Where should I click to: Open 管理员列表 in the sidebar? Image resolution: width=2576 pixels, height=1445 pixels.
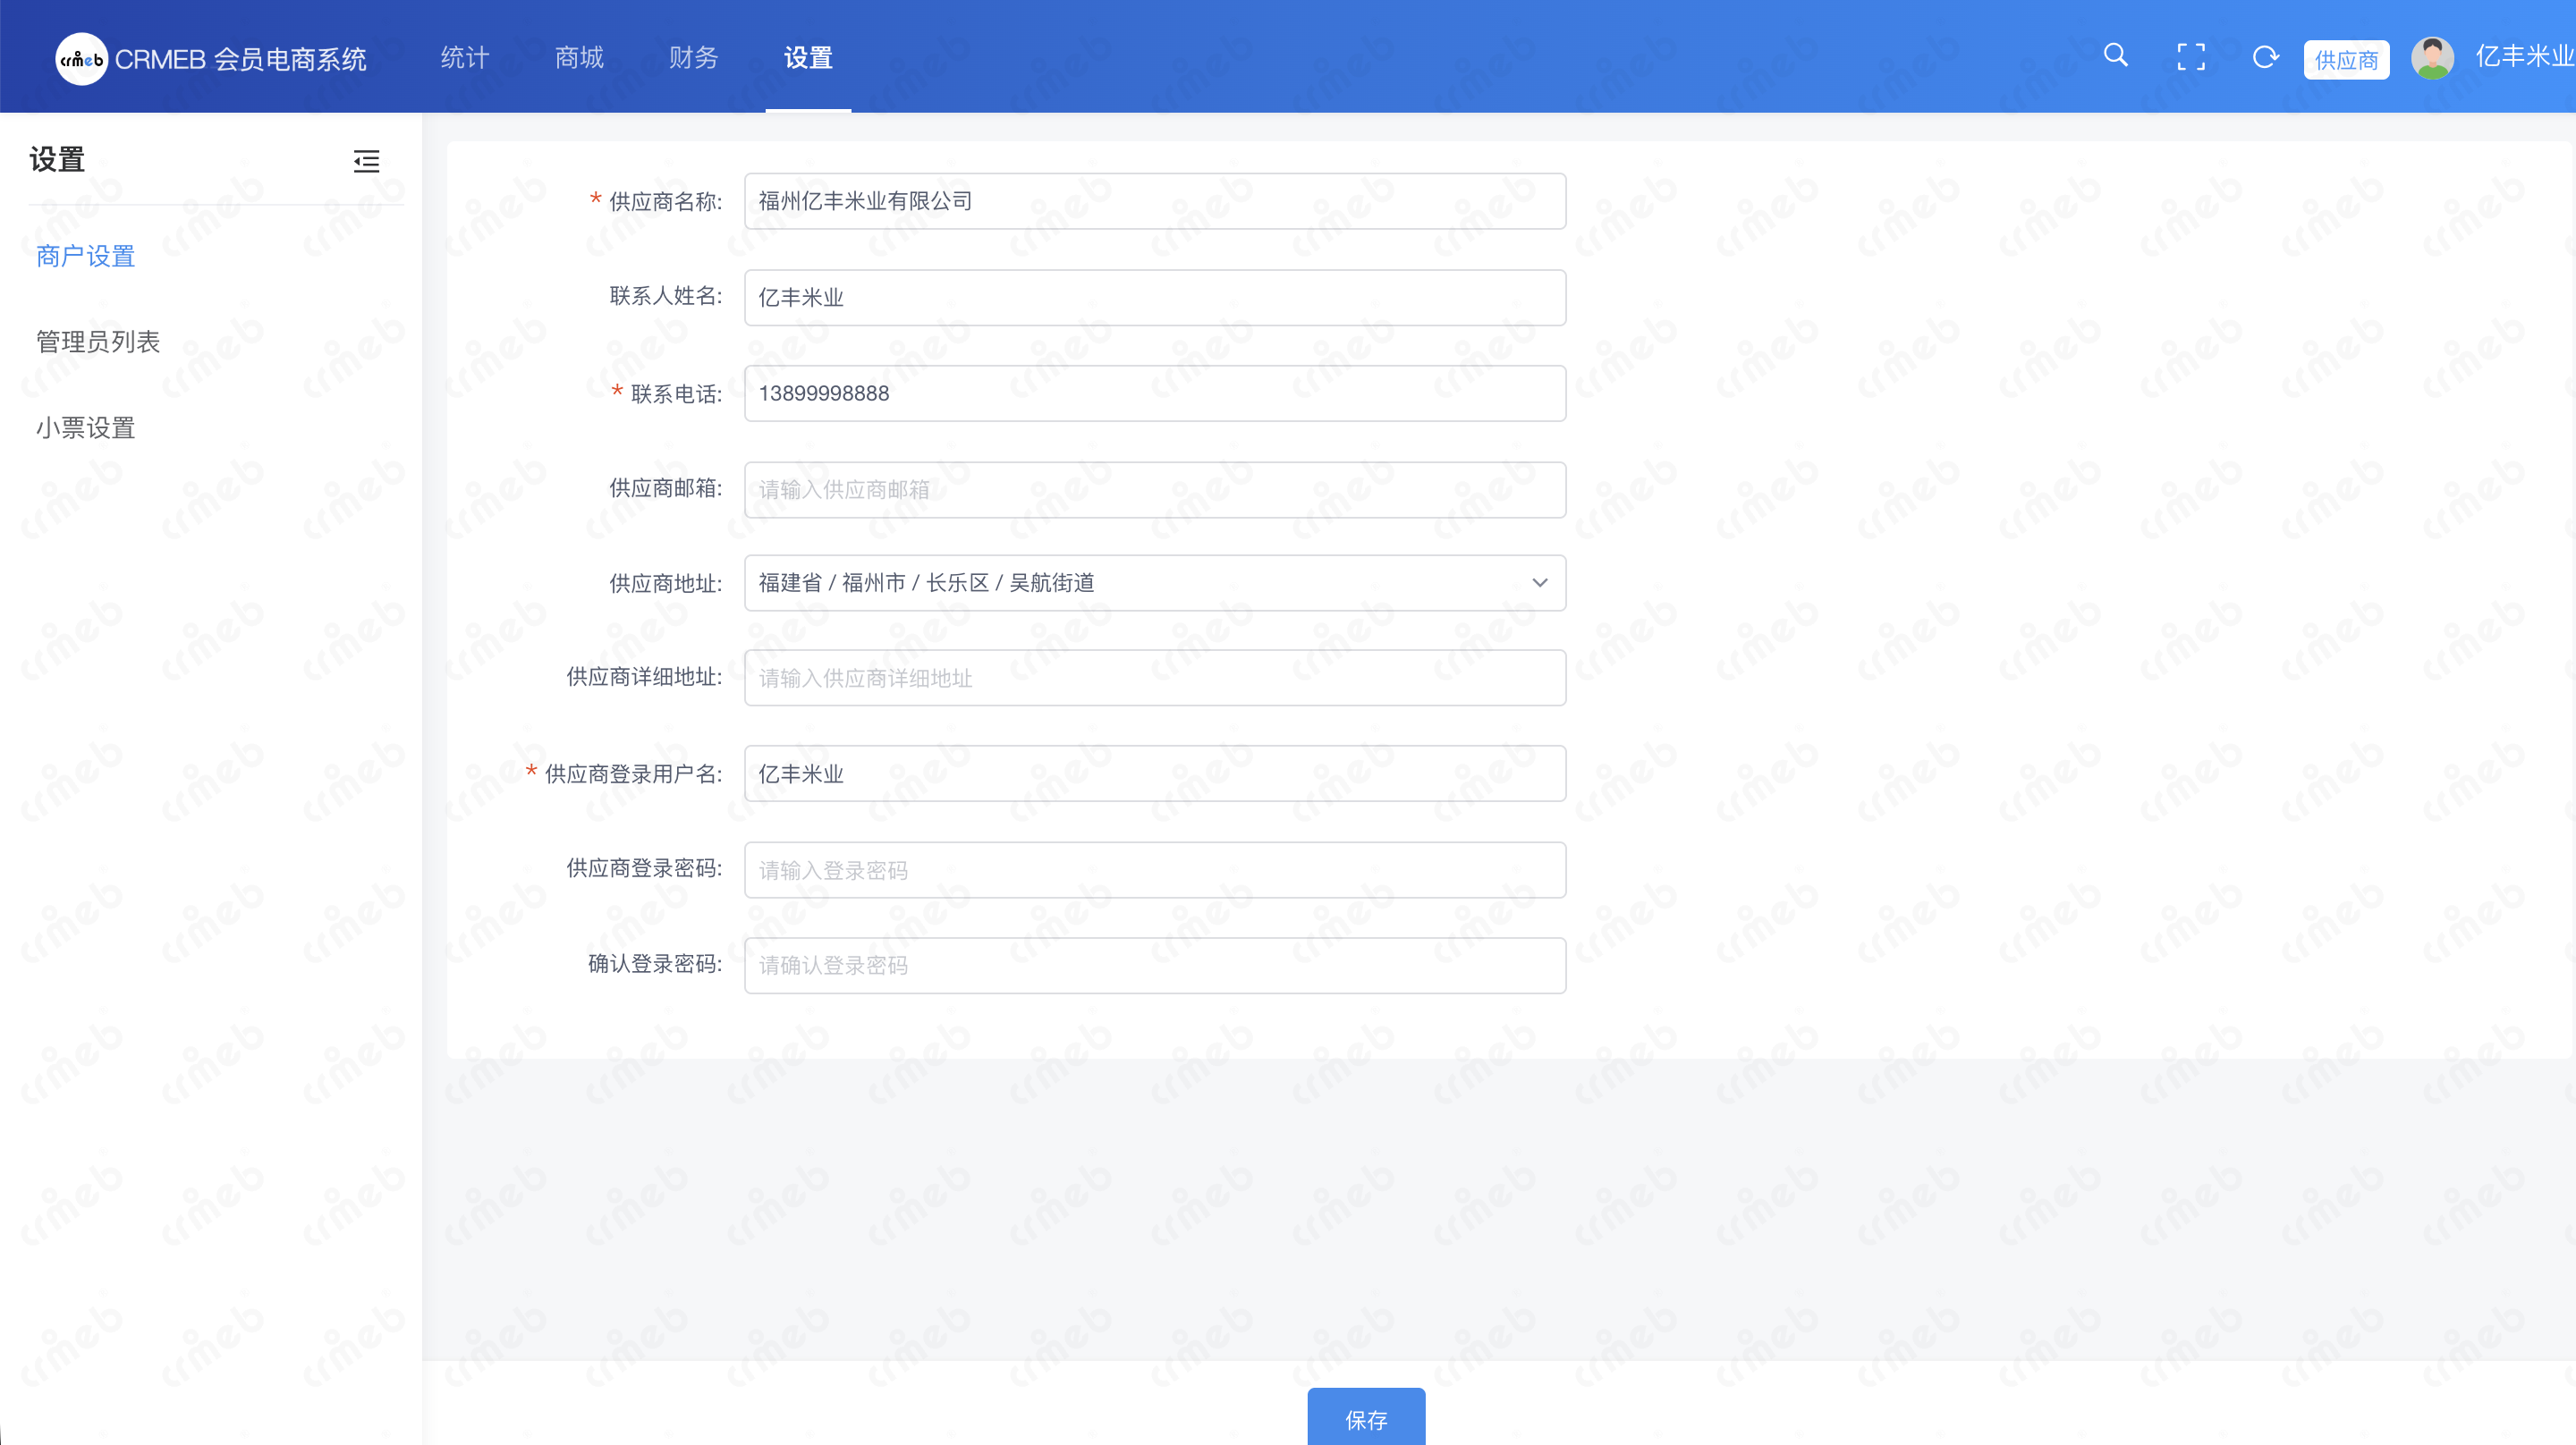98,342
